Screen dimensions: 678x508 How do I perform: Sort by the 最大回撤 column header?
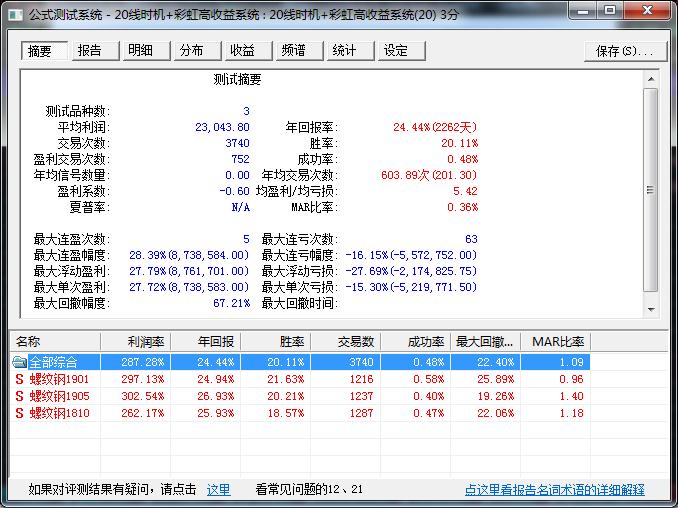point(486,342)
